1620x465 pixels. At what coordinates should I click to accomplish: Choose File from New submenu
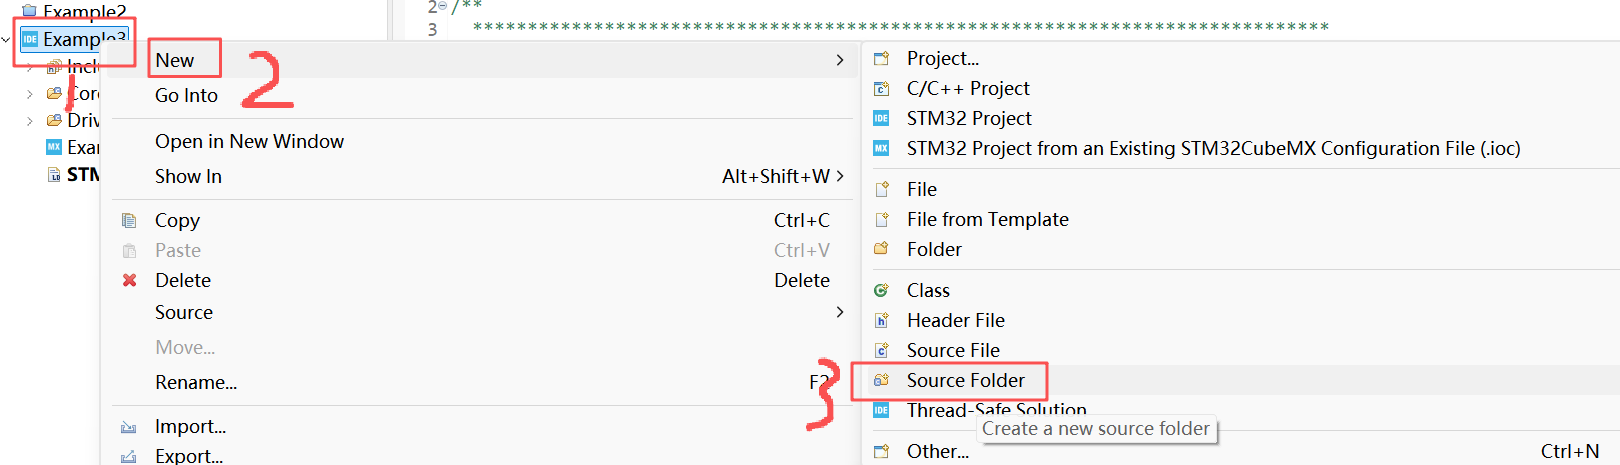(x=921, y=189)
